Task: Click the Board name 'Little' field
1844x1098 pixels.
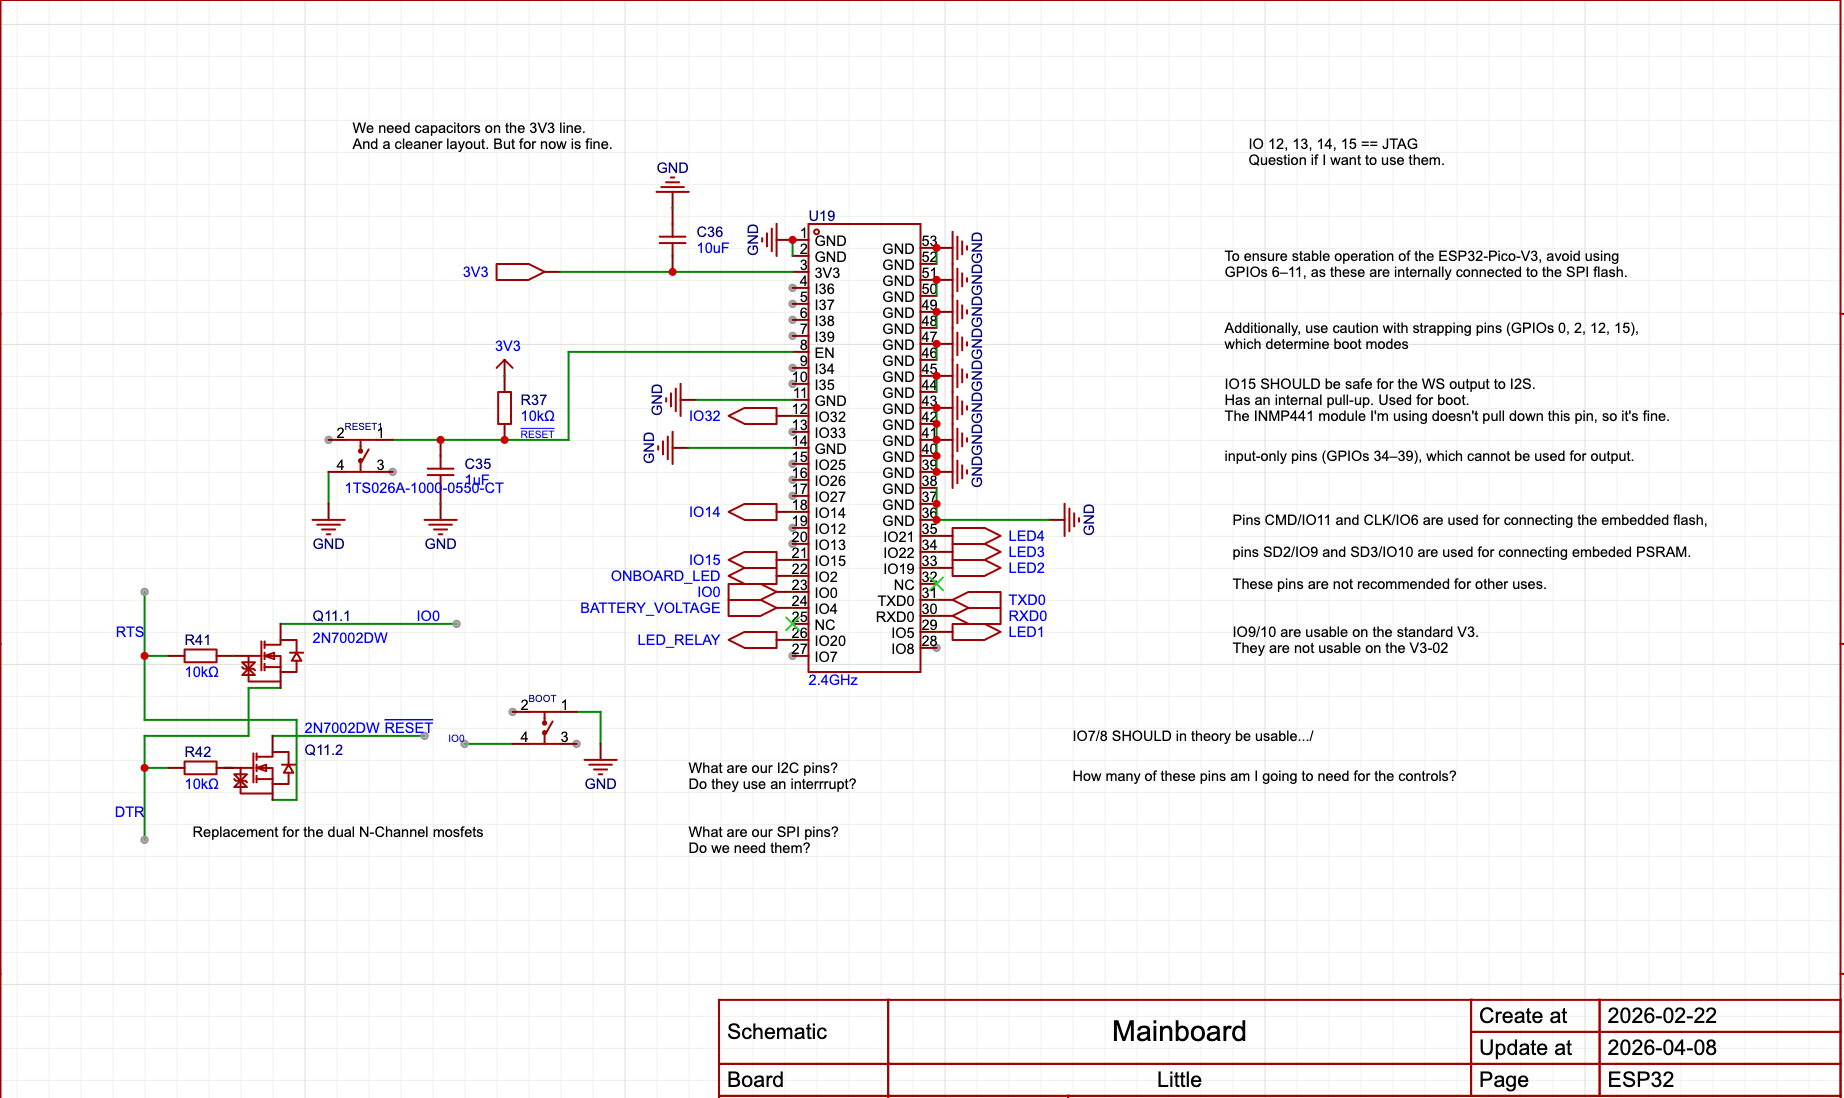Action: coord(1179,1080)
